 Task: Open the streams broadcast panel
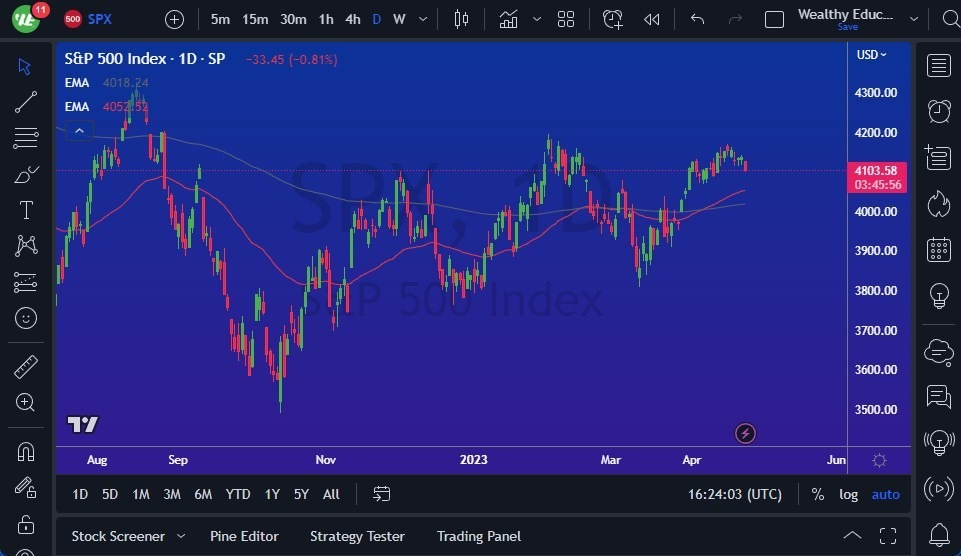(x=939, y=489)
